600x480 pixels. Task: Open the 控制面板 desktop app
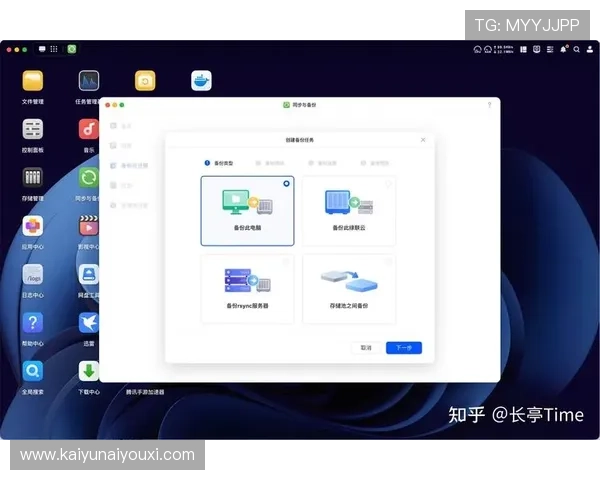click(x=33, y=129)
